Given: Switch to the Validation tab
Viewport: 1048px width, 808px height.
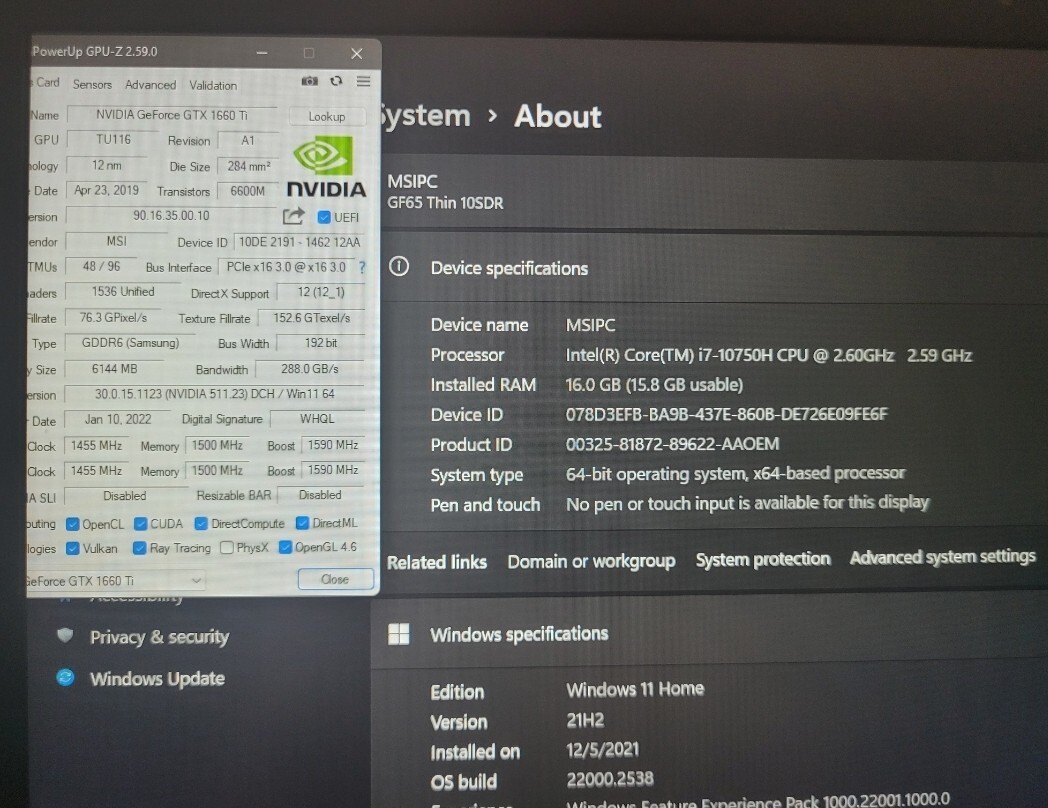Looking at the screenshot, I should tap(213, 86).
